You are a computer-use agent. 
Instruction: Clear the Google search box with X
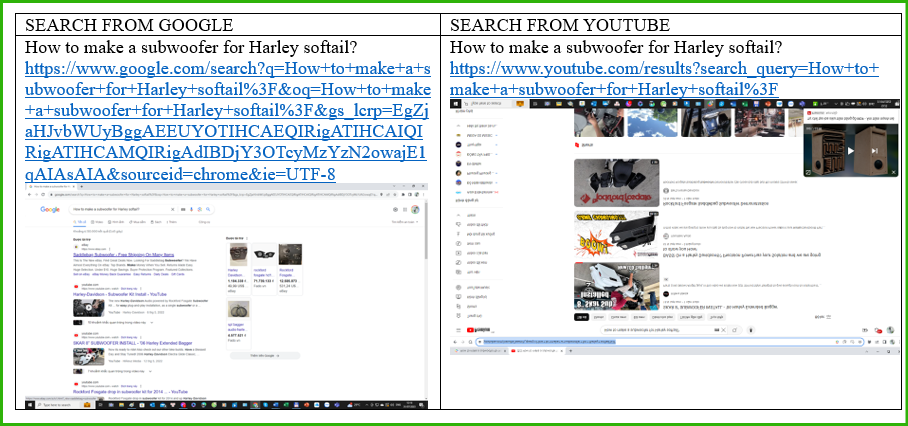173,210
